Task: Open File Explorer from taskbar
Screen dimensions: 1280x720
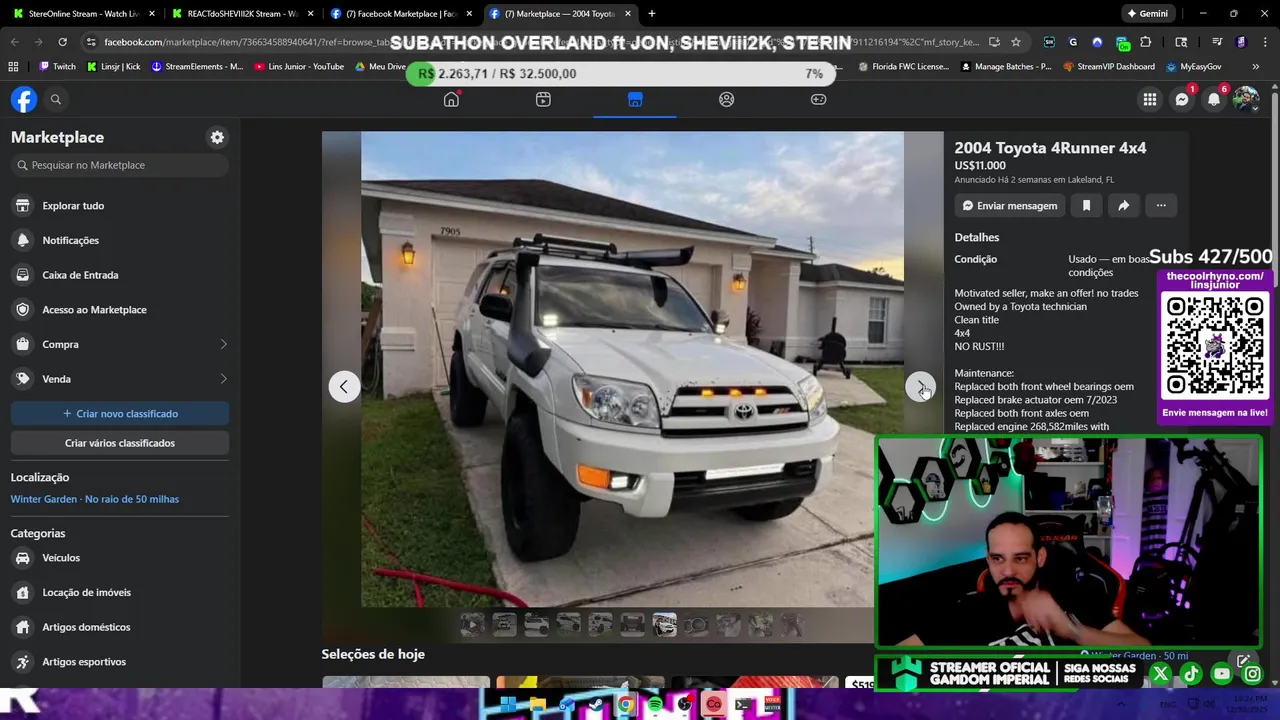Action: tap(537, 705)
